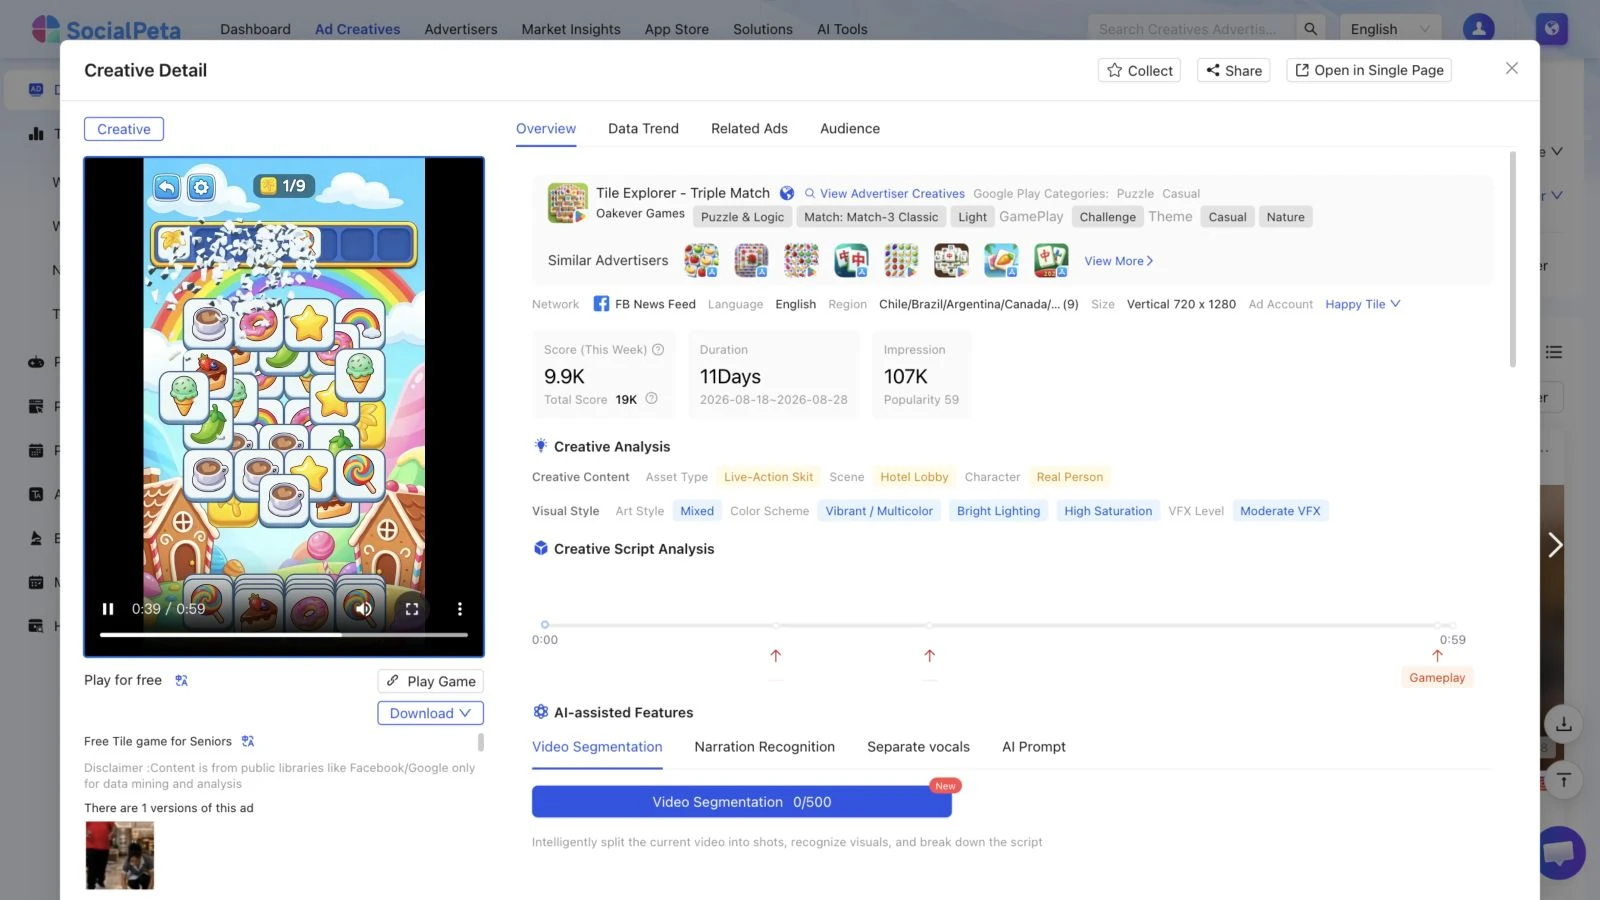Collect this creative with the star button
Image resolution: width=1600 pixels, height=900 pixels.
(x=1139, y=70)
